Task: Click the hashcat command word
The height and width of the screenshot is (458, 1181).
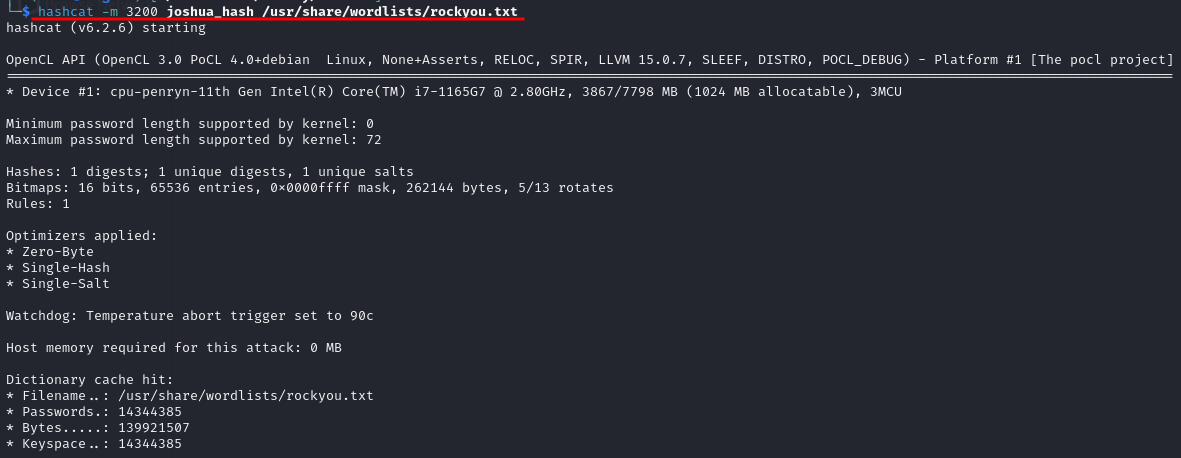Action: 66,12
